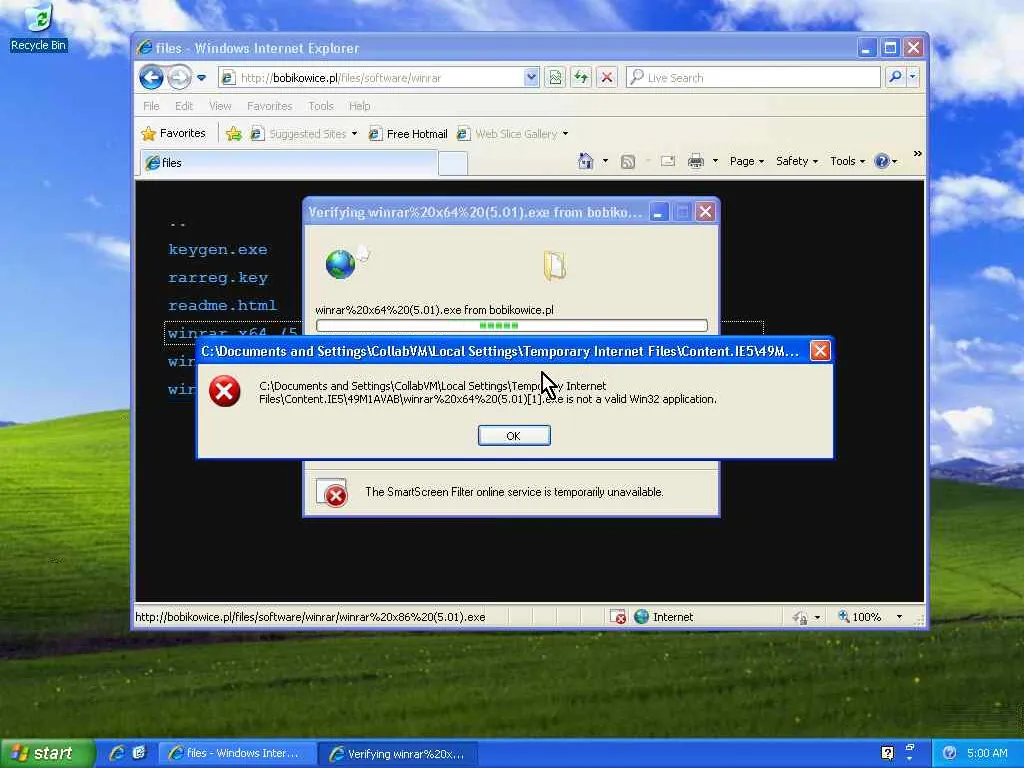Click the red error X icon in dialog
The width and height of the screenshot is (1024, 768).
pos(225,391)
